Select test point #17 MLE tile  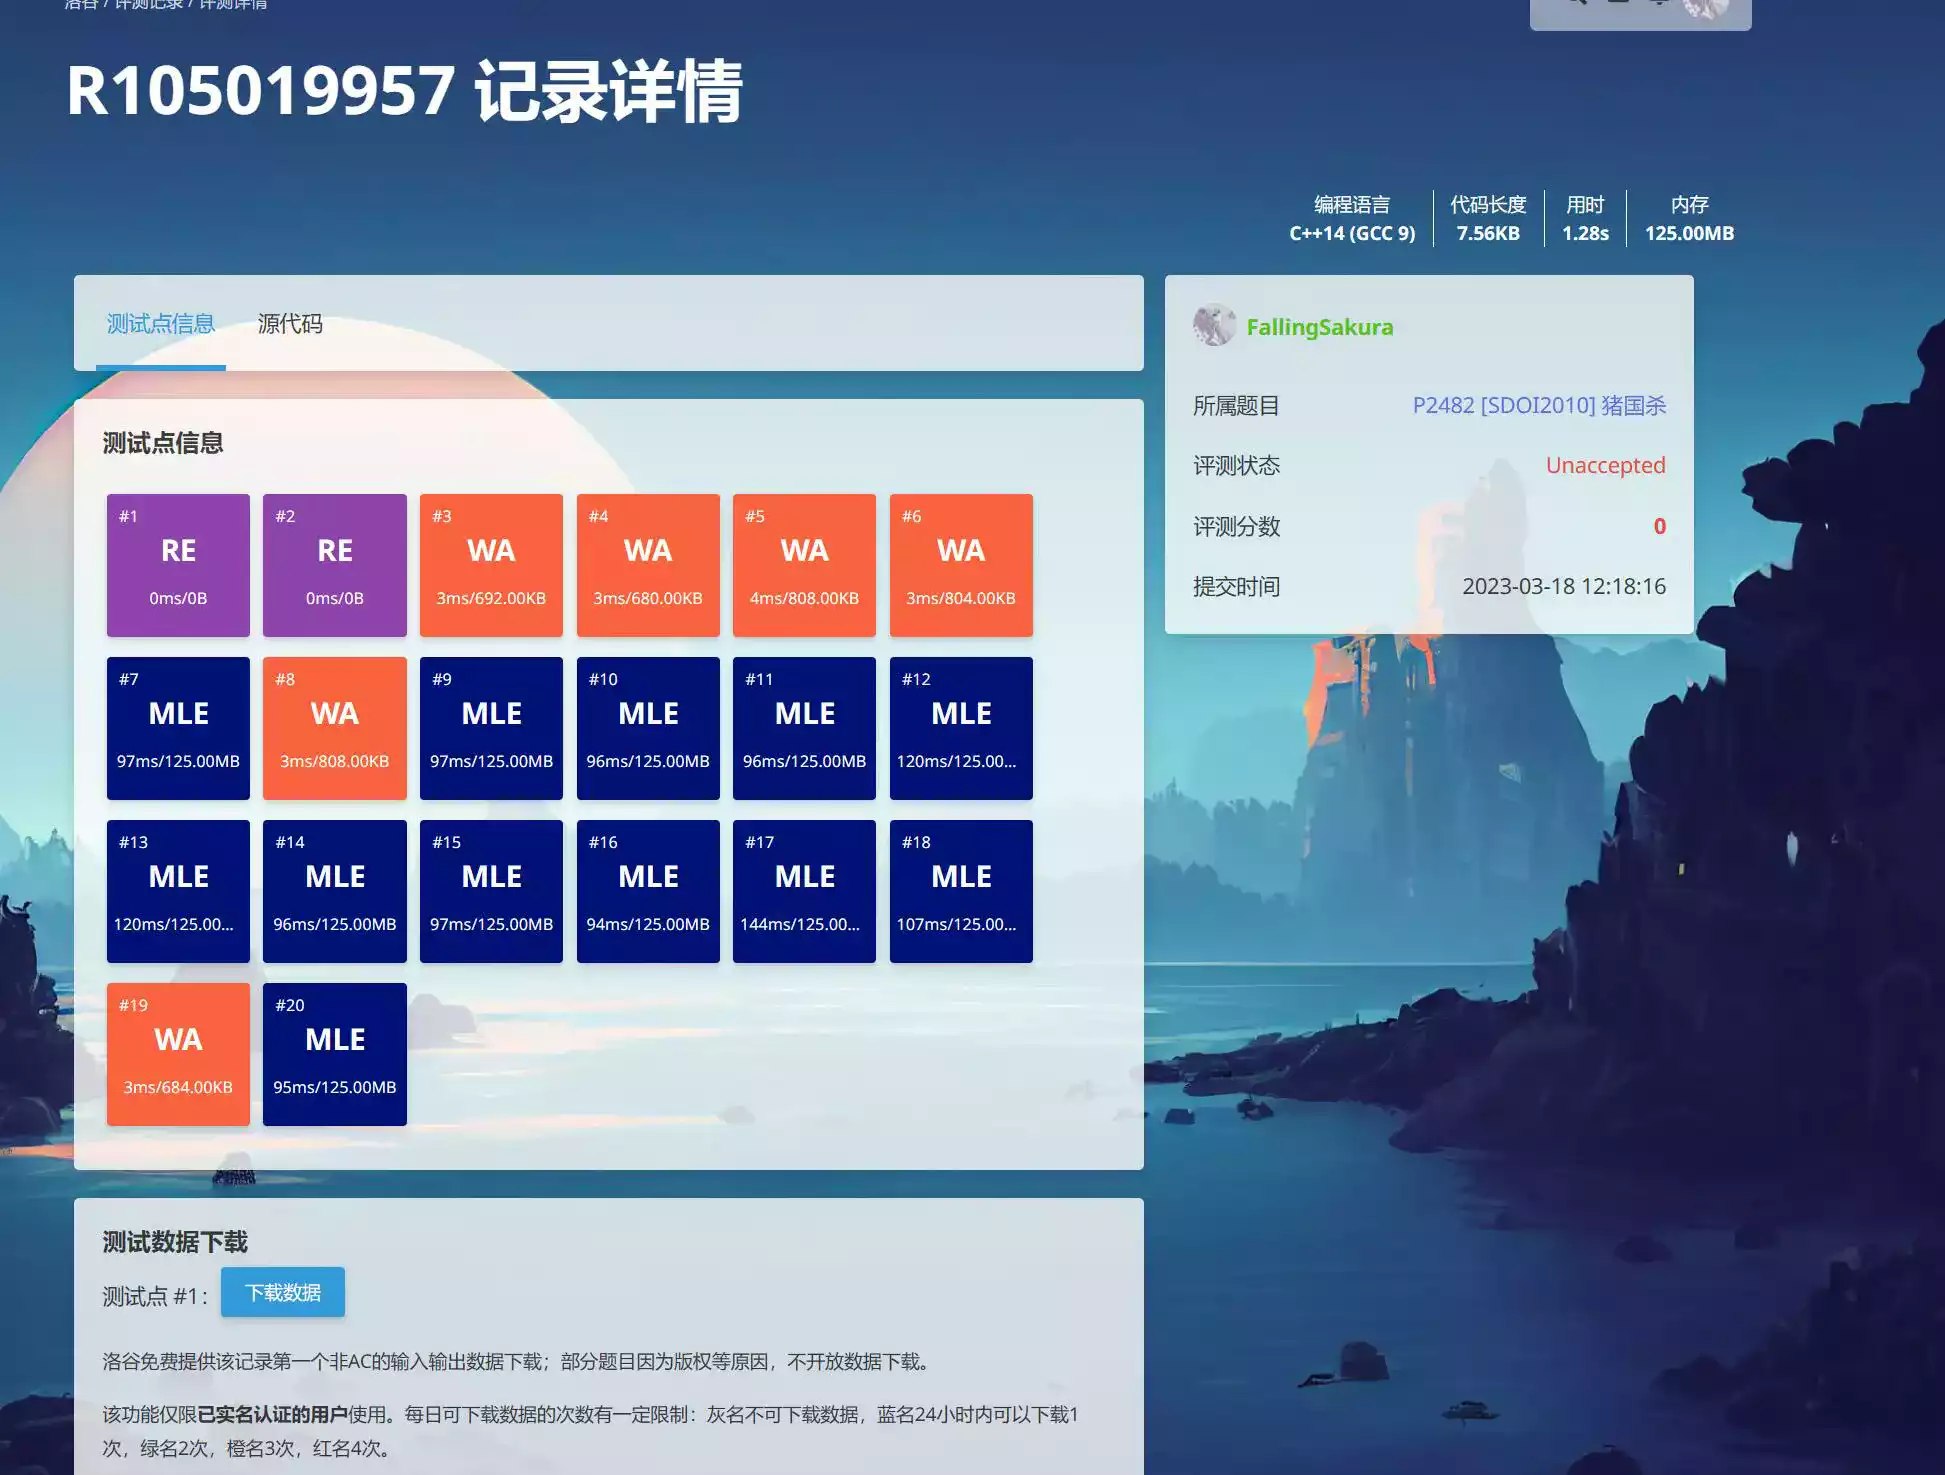click(x=804, y=891)
